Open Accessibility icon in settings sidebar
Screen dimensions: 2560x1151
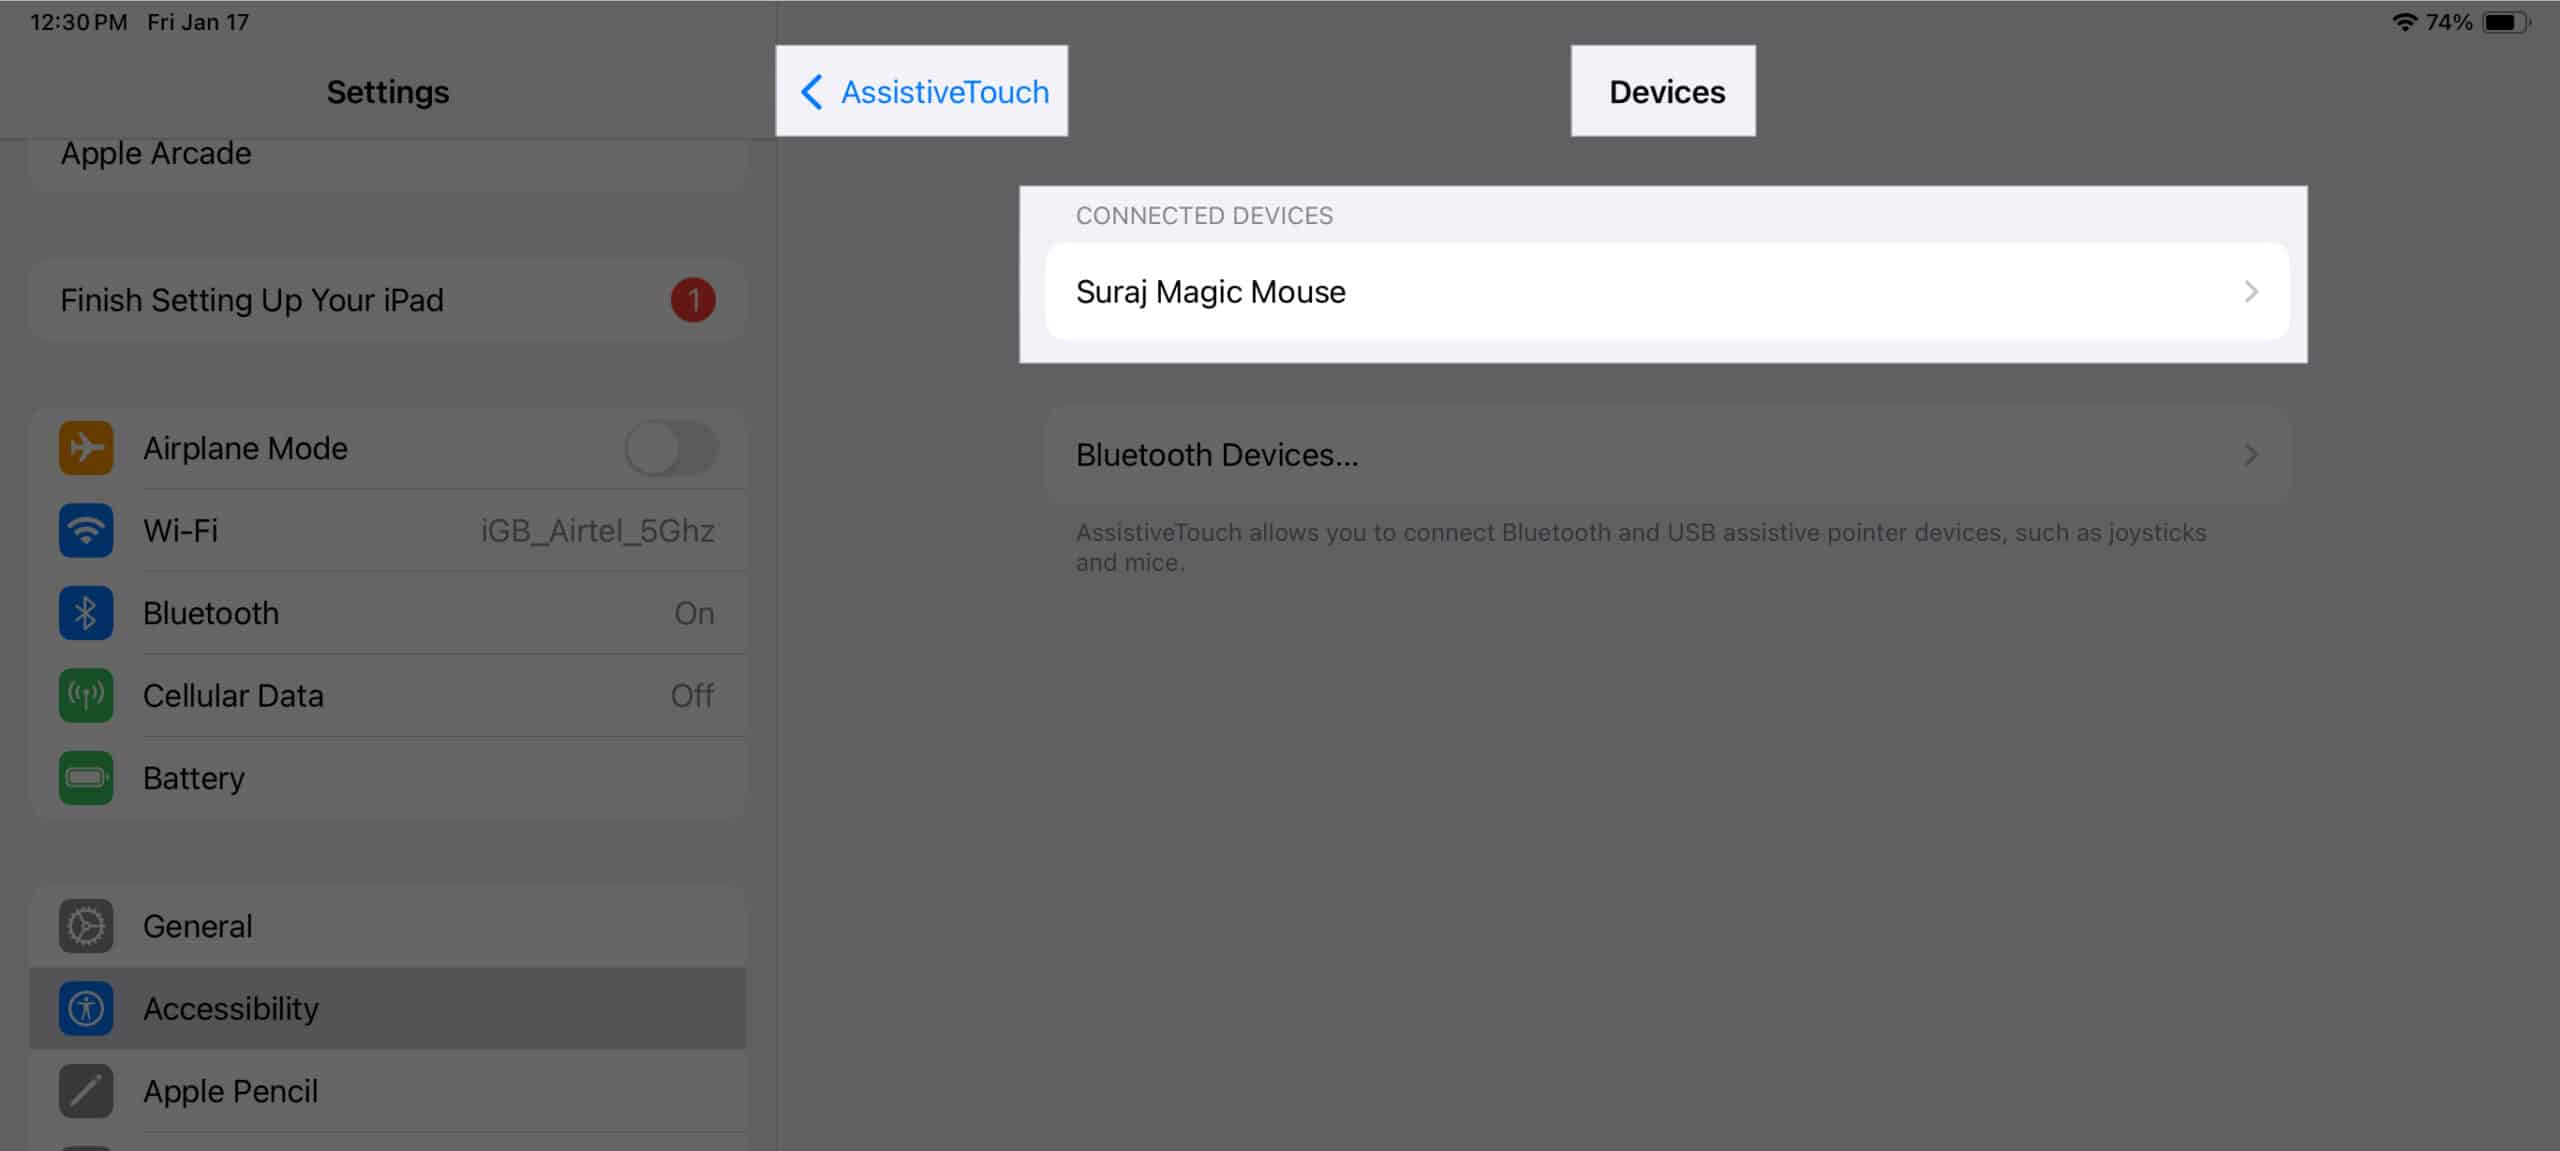pos(85,1007)
